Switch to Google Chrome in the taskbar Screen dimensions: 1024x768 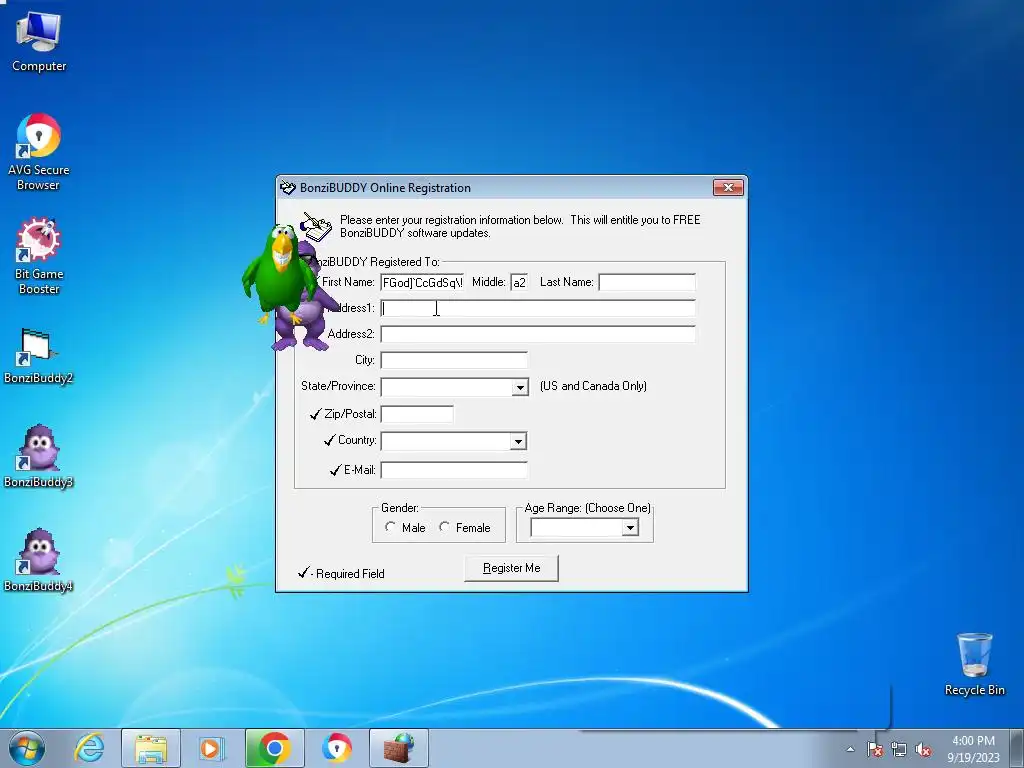coord(274,748)
